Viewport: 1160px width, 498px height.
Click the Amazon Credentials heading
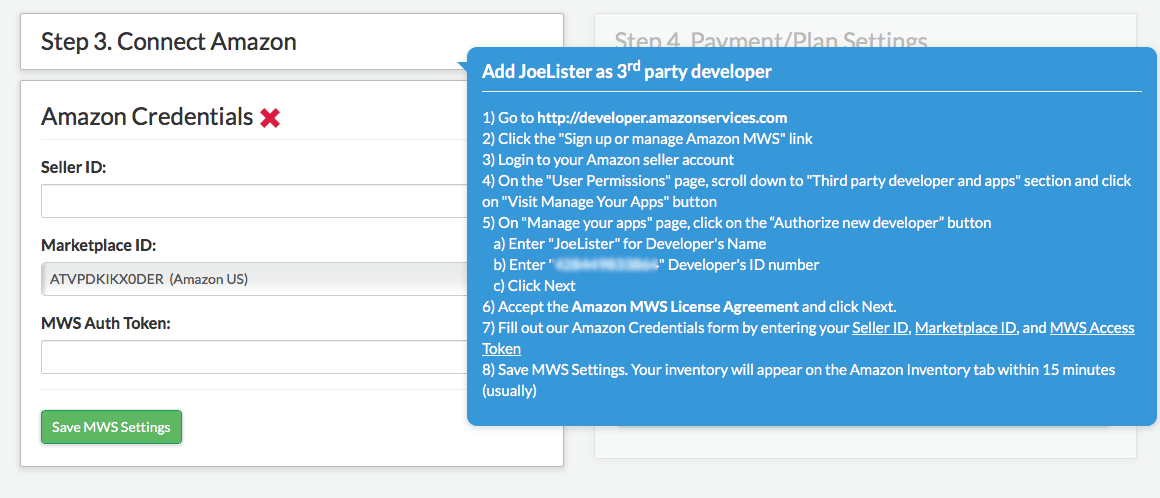147,117
